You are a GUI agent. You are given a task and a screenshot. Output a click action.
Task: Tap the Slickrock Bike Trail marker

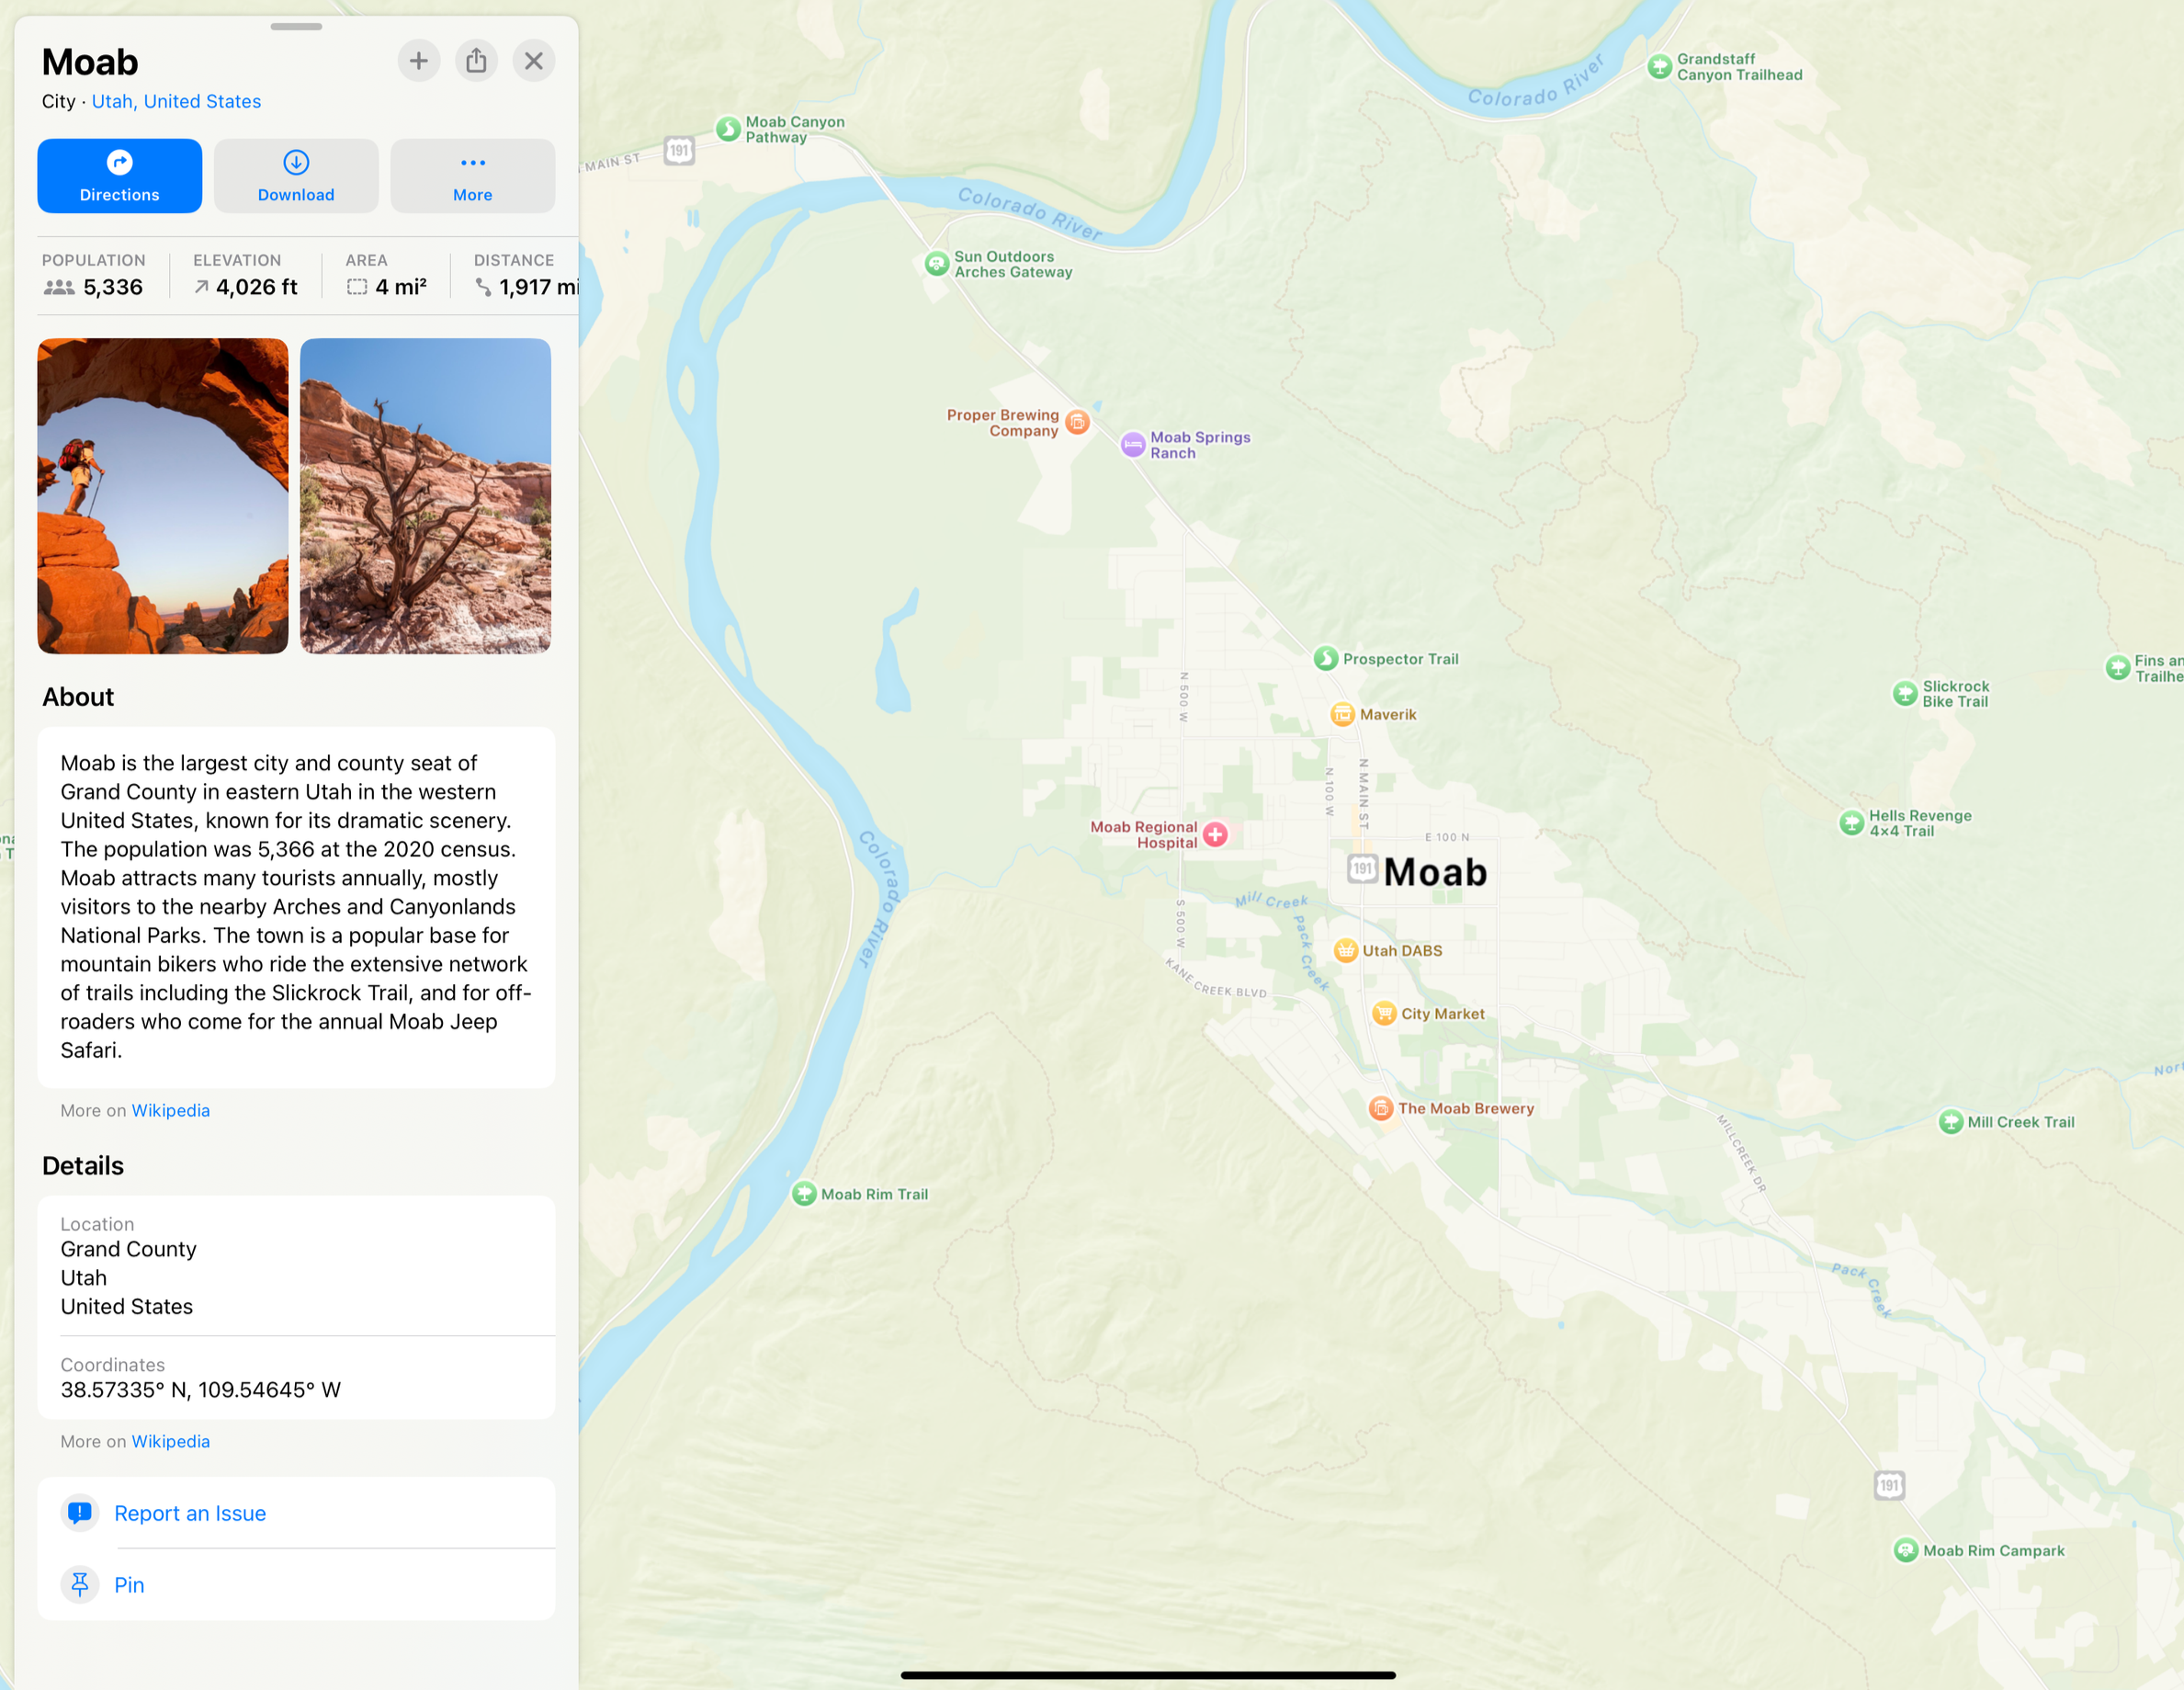(1904, 693)
